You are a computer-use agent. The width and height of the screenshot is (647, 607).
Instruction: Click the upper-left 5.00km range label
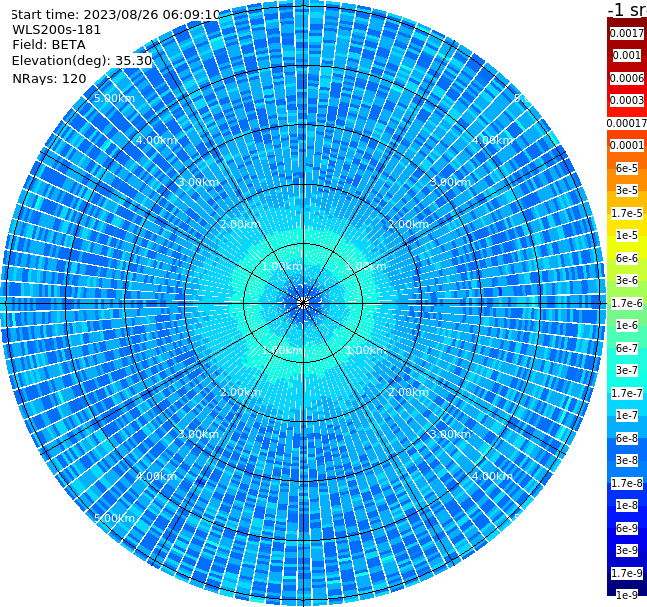click(x=114, y=98)
